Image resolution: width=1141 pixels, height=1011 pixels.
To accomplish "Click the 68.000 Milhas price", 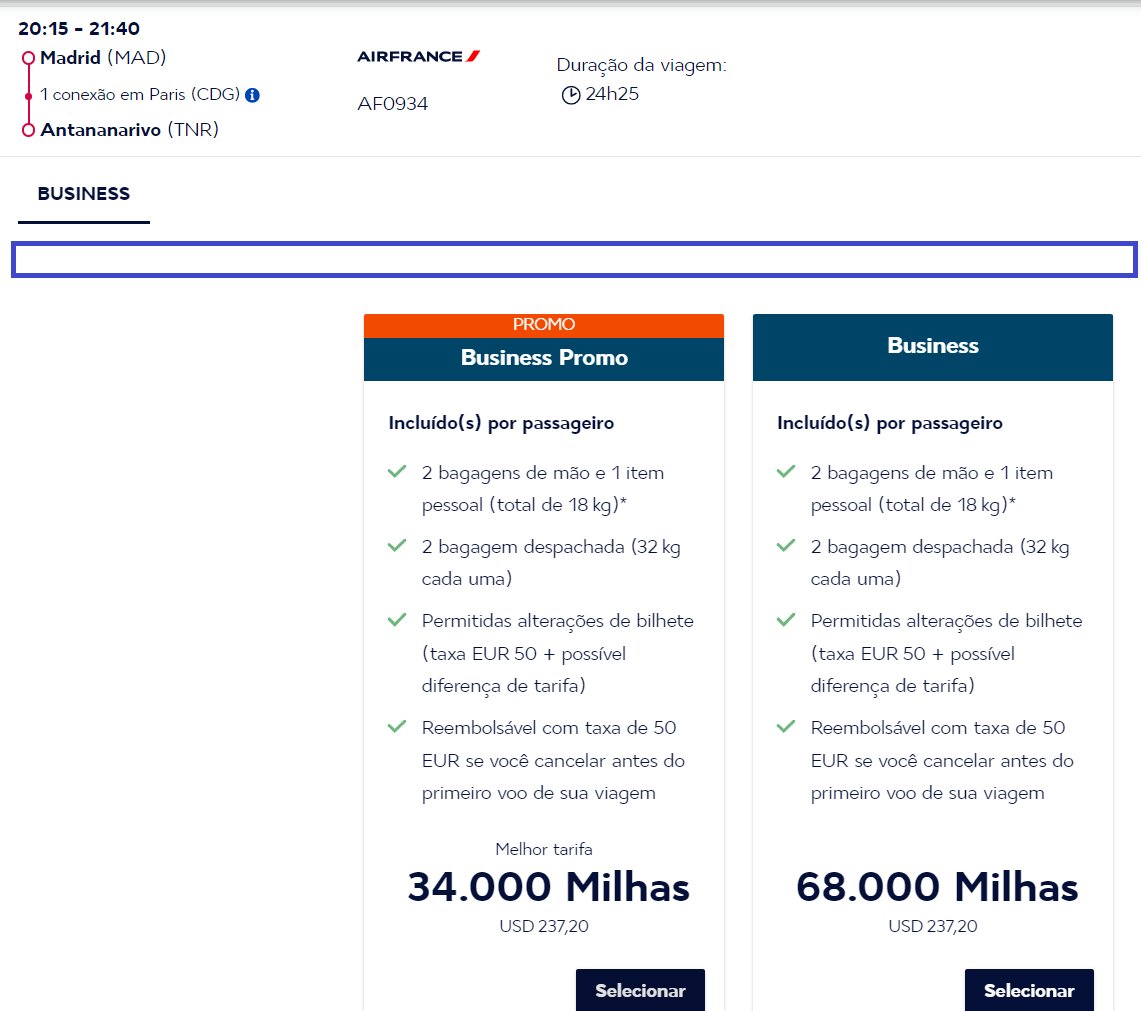I will coord(937,887).
